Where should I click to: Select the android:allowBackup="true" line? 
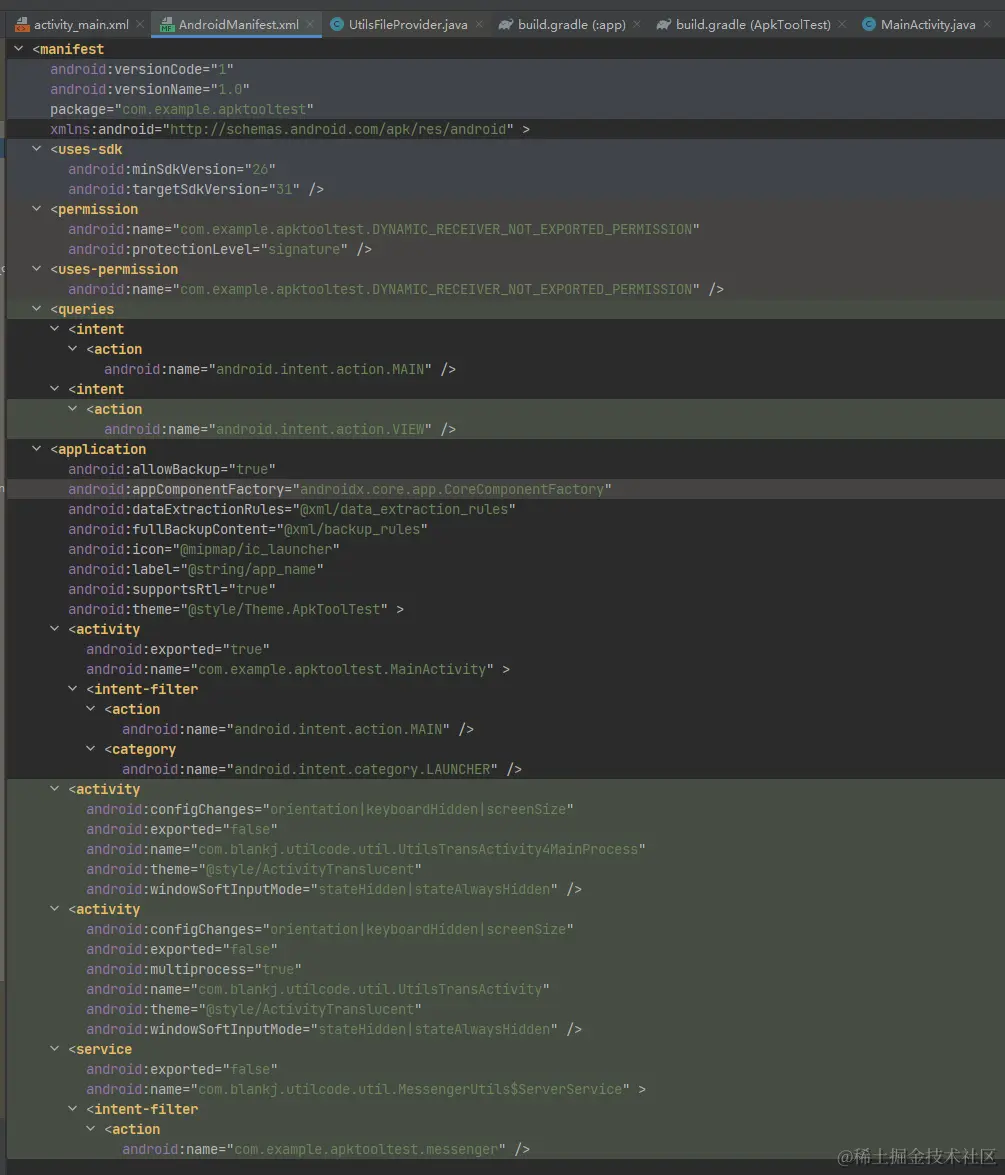(172, 469)
